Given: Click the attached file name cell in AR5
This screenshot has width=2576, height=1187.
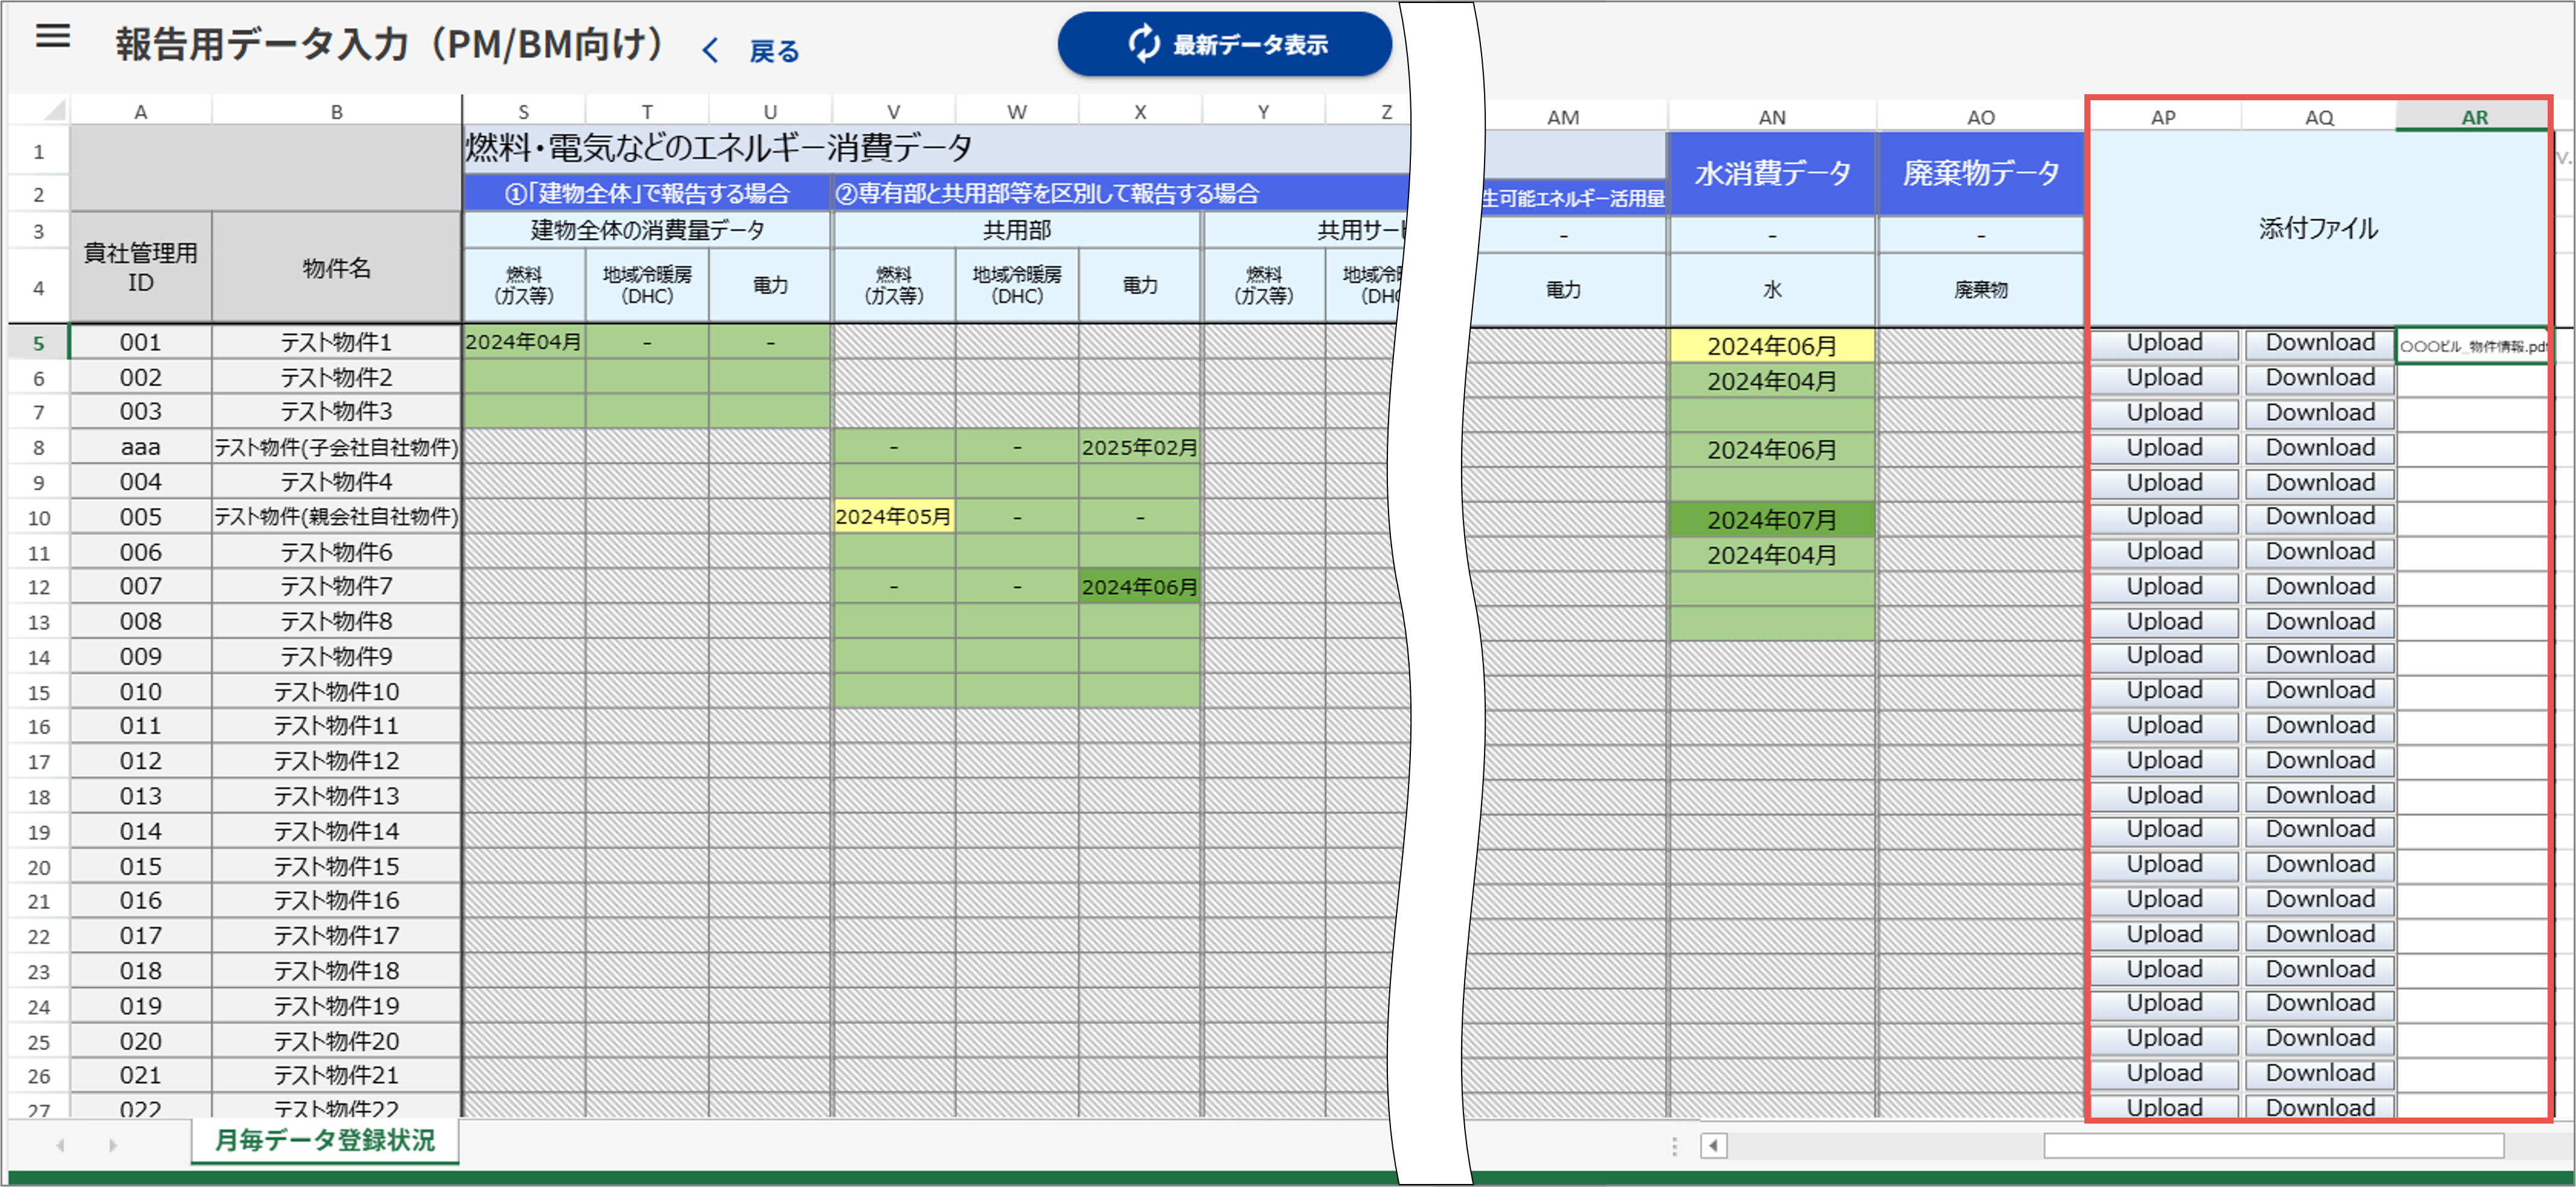Looking at the screenshot, I should 2471,346.
